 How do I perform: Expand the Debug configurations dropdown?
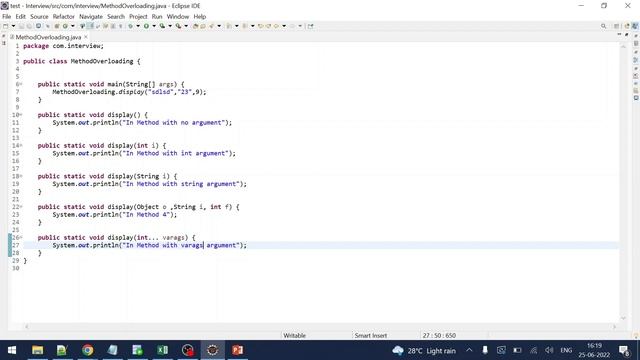click(138, 26)
